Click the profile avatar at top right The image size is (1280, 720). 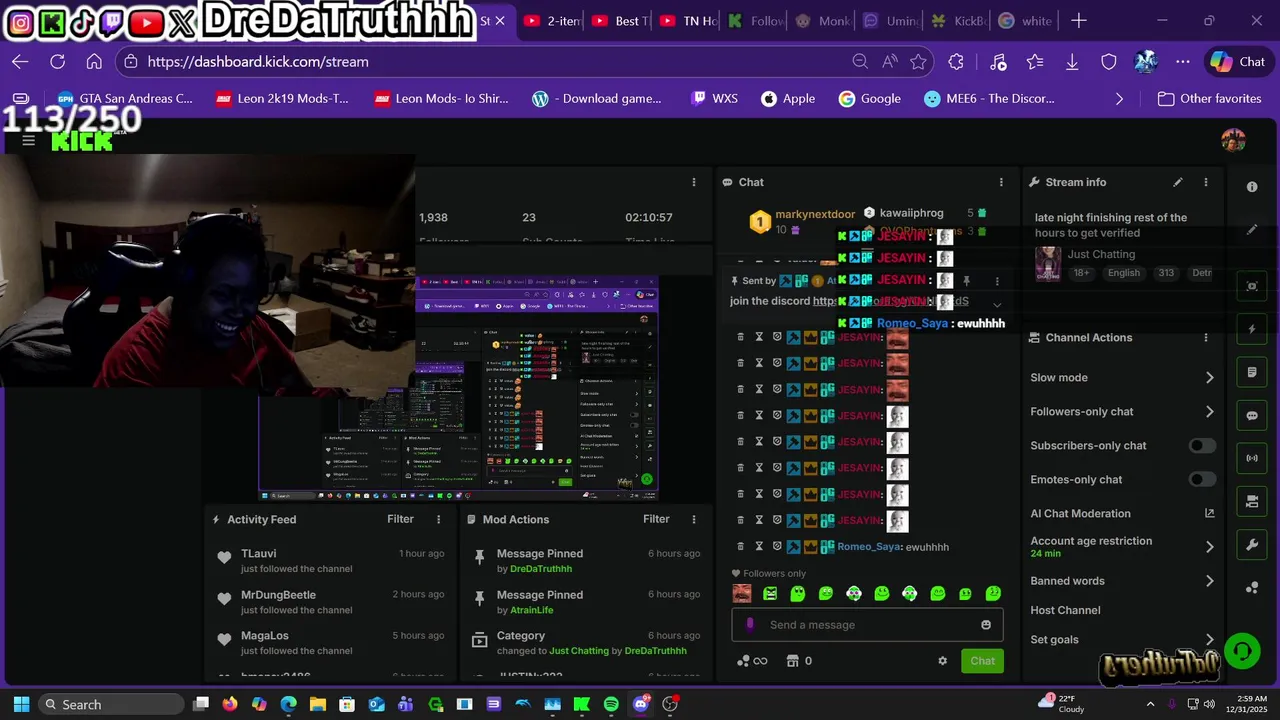1233,140
